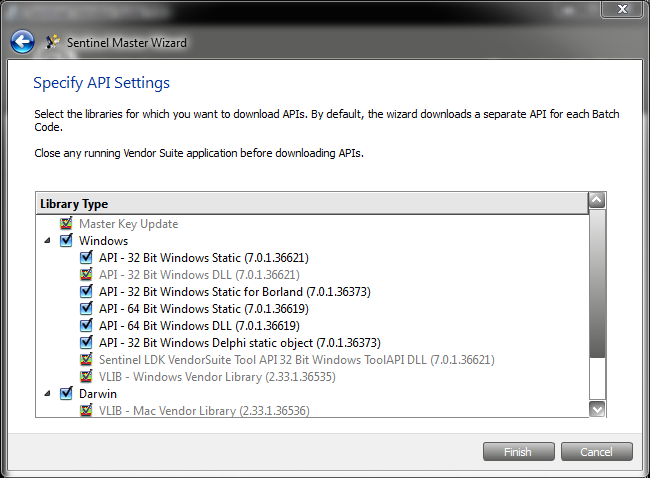The image size is (650, 478).
Task: Uncheck API 64 Bit Windows DLL
Action: [87, 325]
